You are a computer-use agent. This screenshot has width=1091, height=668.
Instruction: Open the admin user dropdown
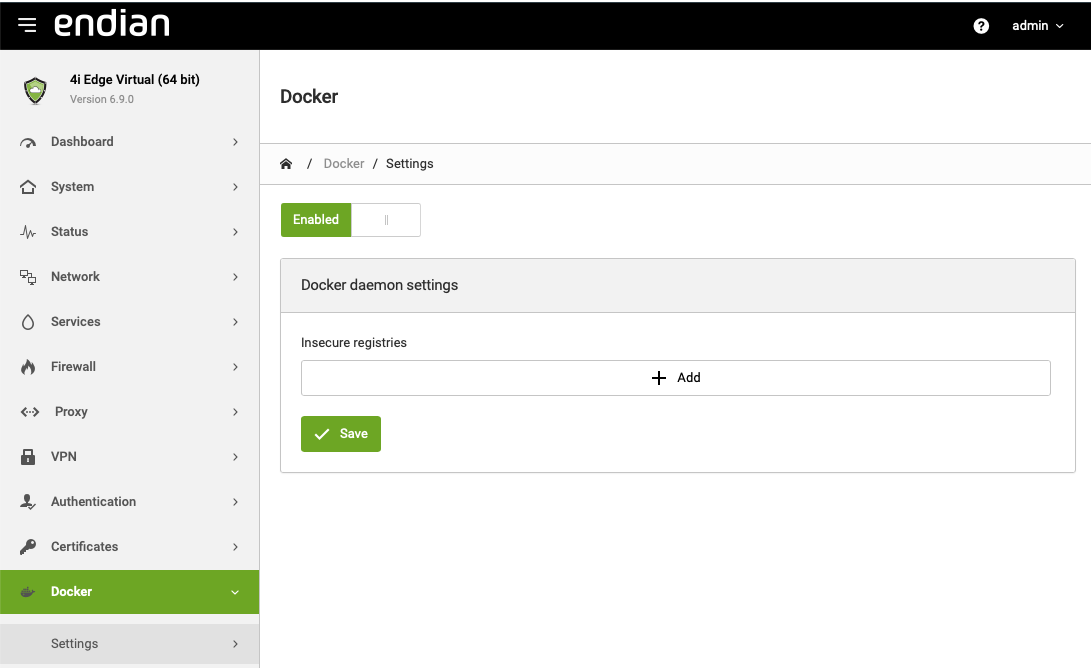pyautogui.click(x=1037, y=26)
